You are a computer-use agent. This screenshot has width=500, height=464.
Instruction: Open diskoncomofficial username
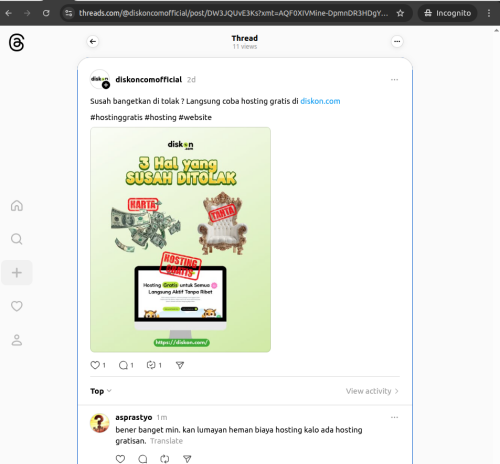click(x=149, y=79)
